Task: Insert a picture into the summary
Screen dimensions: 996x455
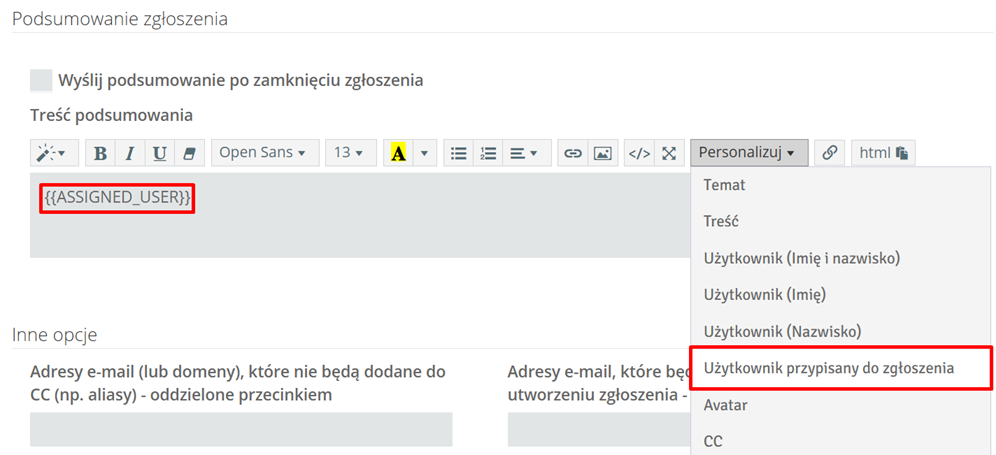Action: [x=602, y=153]
